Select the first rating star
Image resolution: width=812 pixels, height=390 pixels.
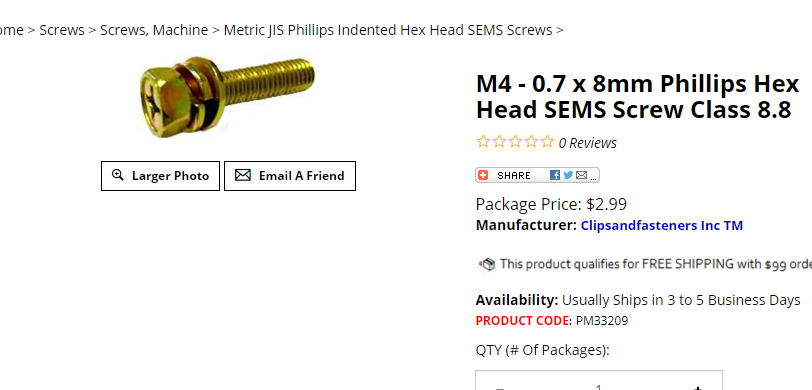(x=483, y=141)
